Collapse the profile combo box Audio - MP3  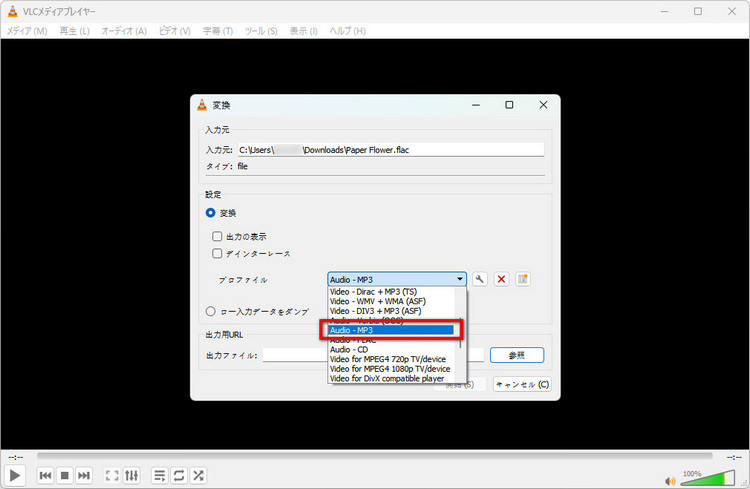397,279
